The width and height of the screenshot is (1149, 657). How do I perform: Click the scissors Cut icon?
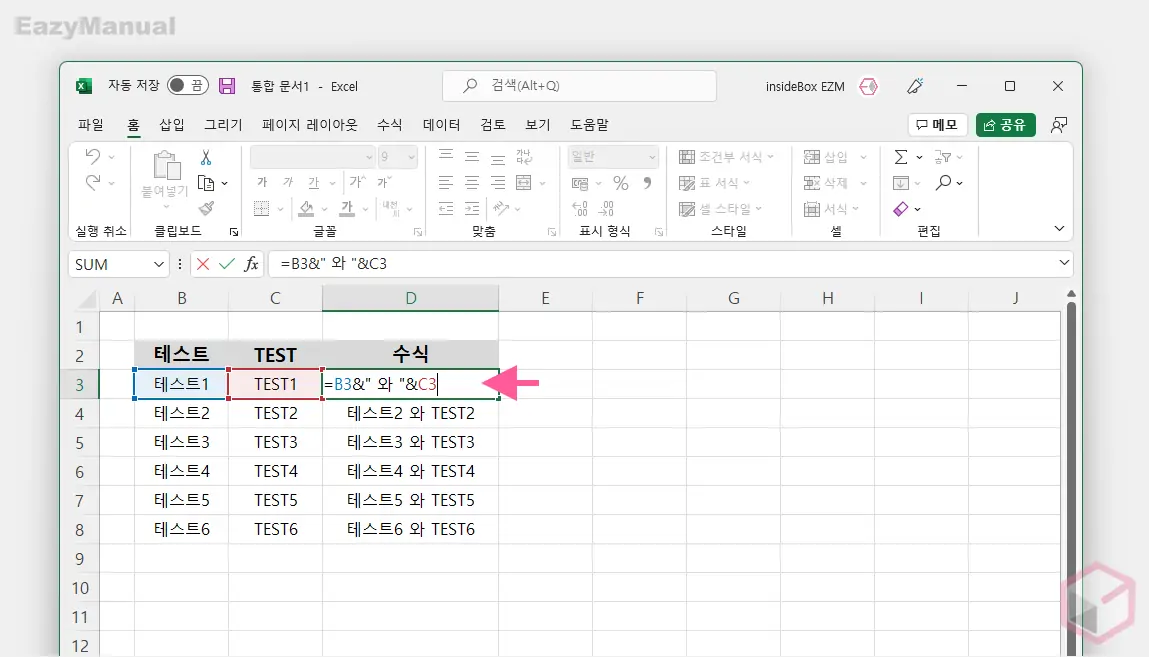tap(206, 157)
